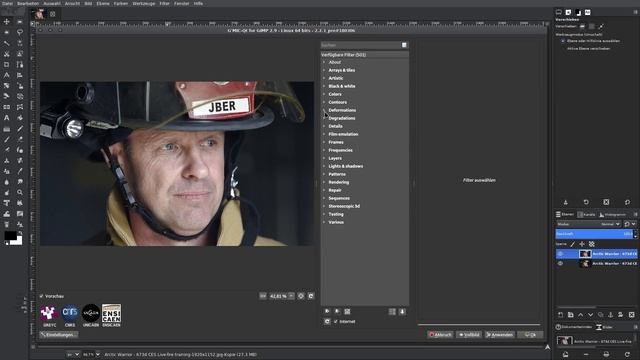Expand the Lights & shadows filter category
The height and width of the screenshot is (360, 640).
[x=324, y=166]
